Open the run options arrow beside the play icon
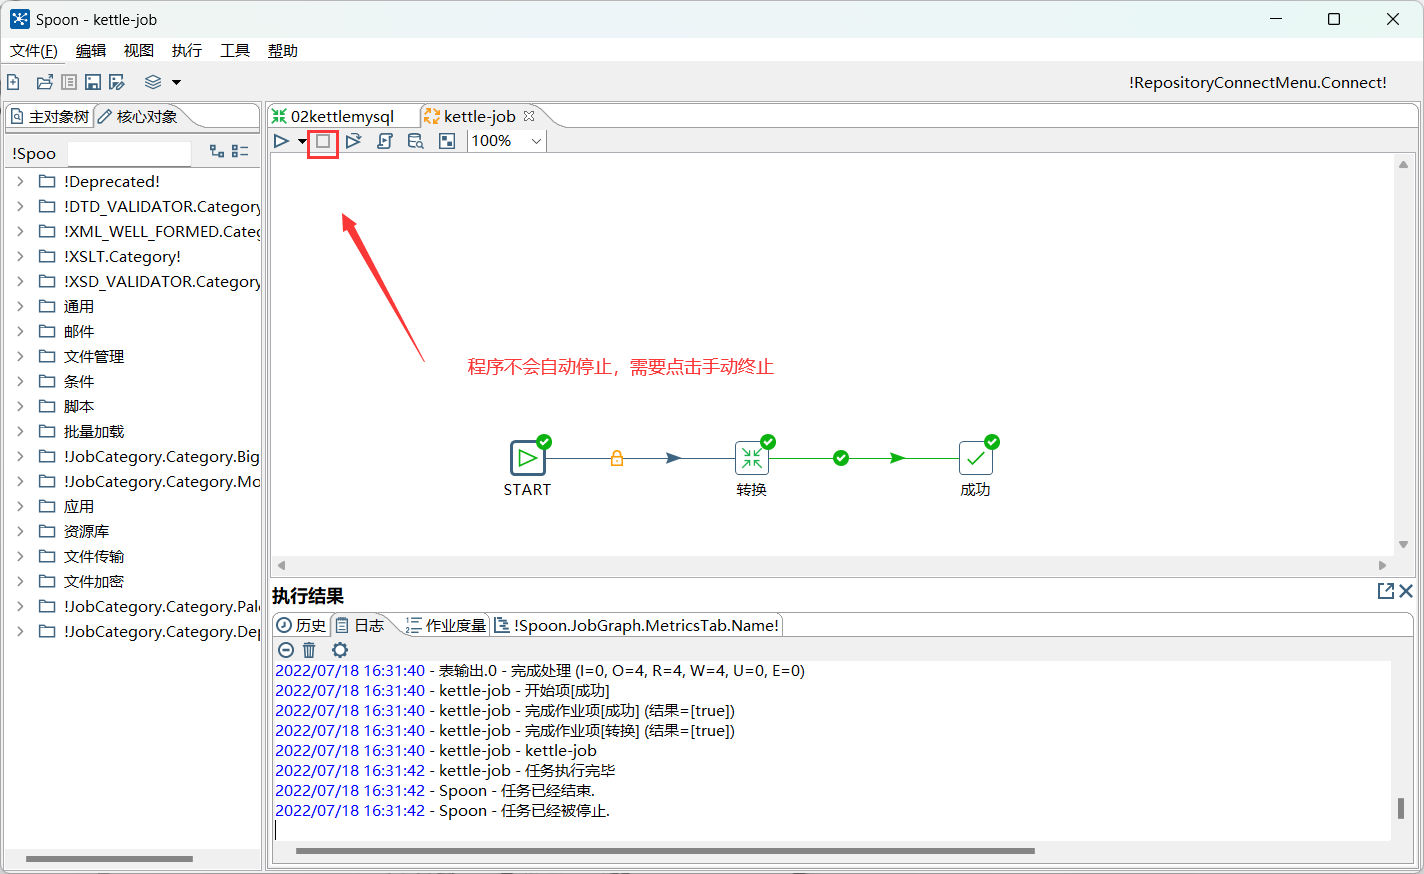This screenshot has height=874, width=1424. click(x=302, y=141)
